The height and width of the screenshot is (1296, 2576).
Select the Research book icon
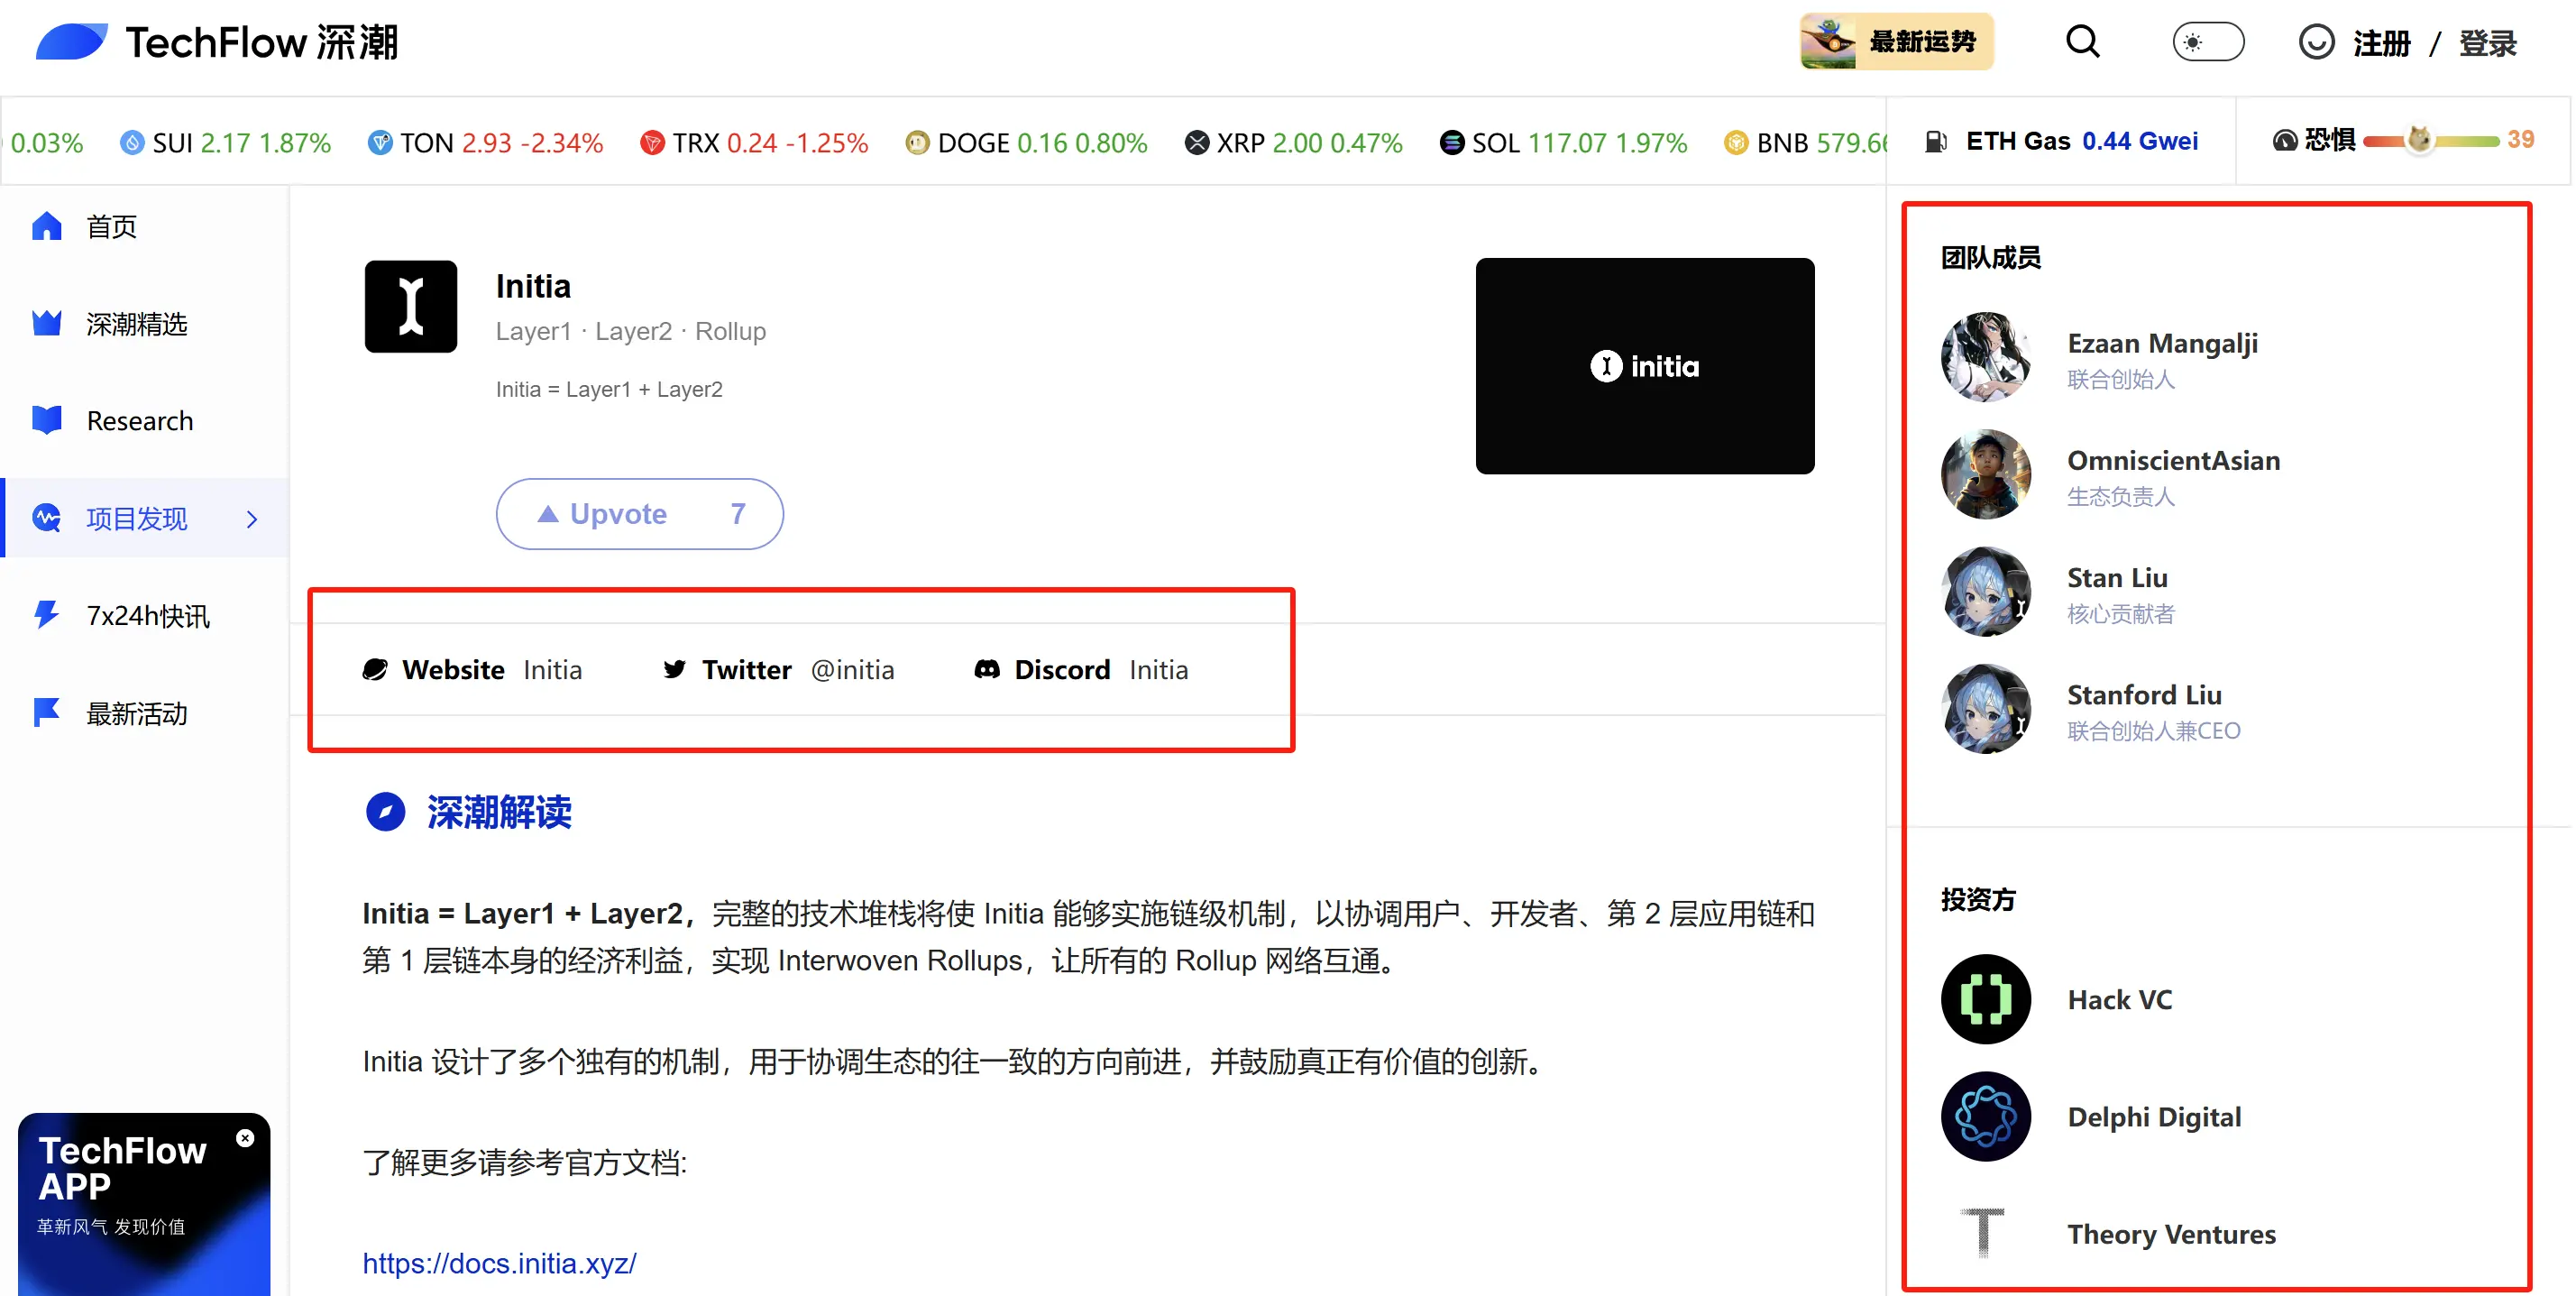click(x=46, y=419)
